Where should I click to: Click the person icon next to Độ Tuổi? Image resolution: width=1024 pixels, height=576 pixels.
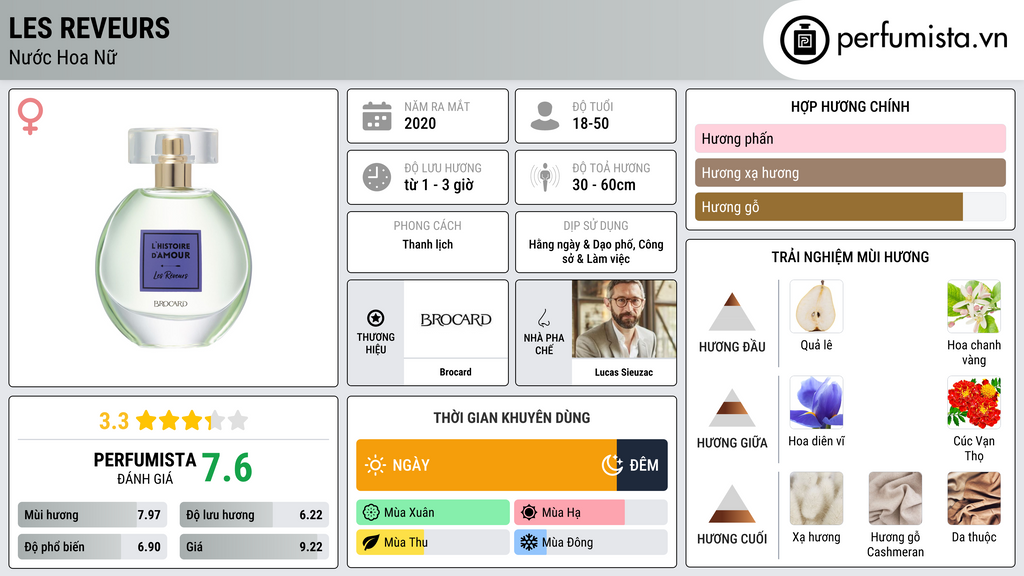(545, 116)
